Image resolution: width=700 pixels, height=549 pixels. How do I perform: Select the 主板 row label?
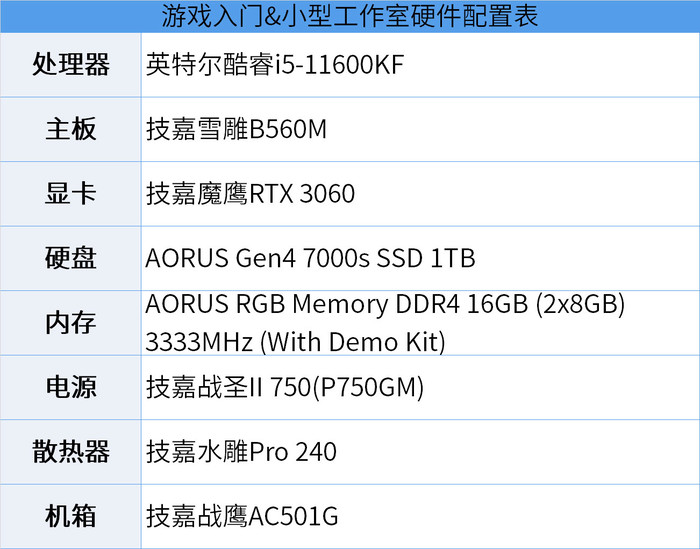click(x=70, y=130)
